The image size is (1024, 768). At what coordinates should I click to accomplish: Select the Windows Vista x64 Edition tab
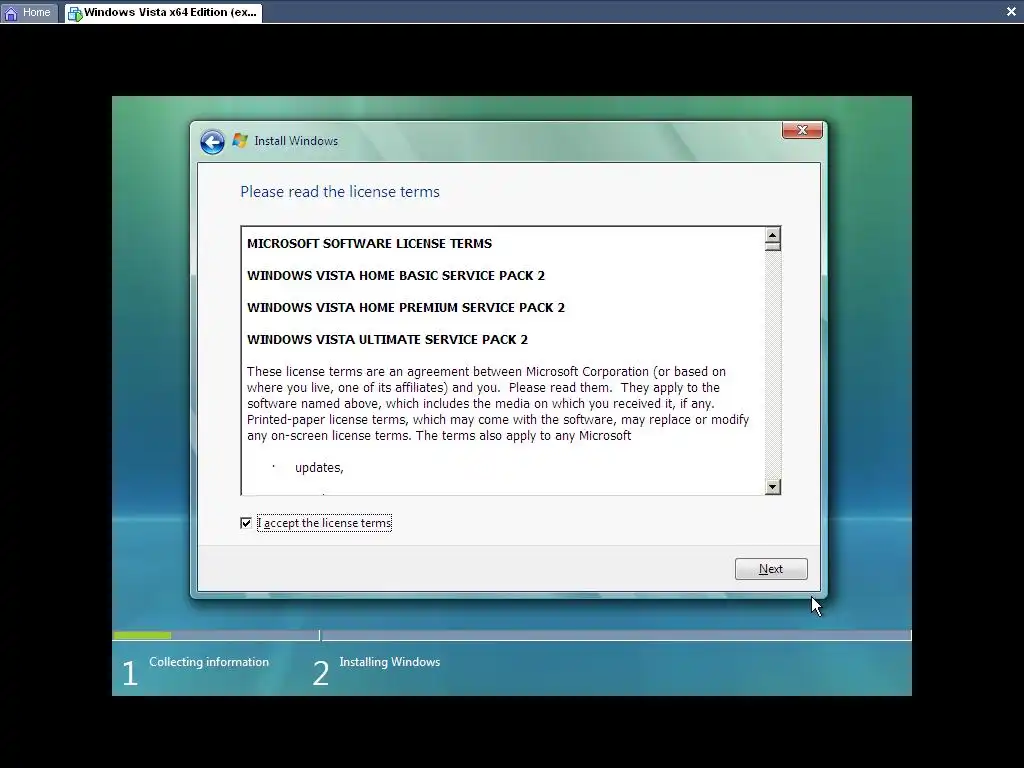click(164, 12)
